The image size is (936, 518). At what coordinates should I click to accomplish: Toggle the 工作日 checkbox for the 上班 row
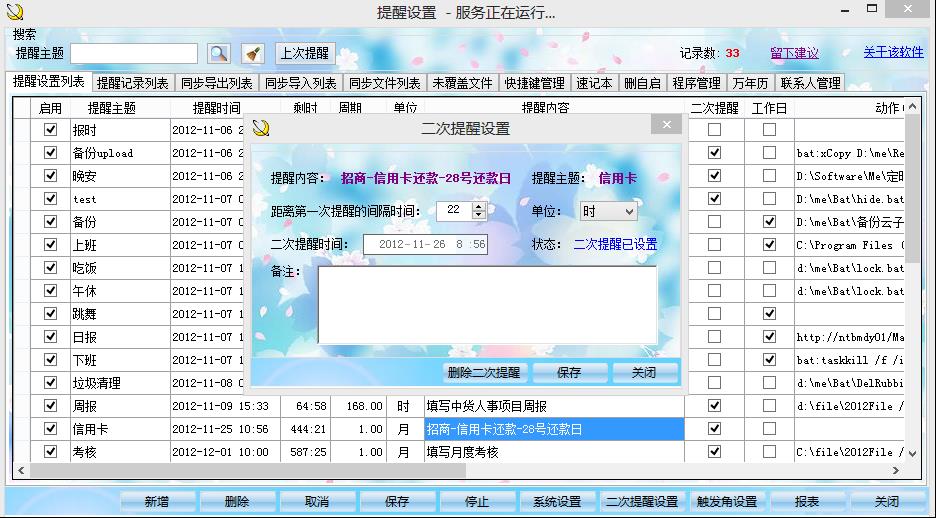(769, 245)
